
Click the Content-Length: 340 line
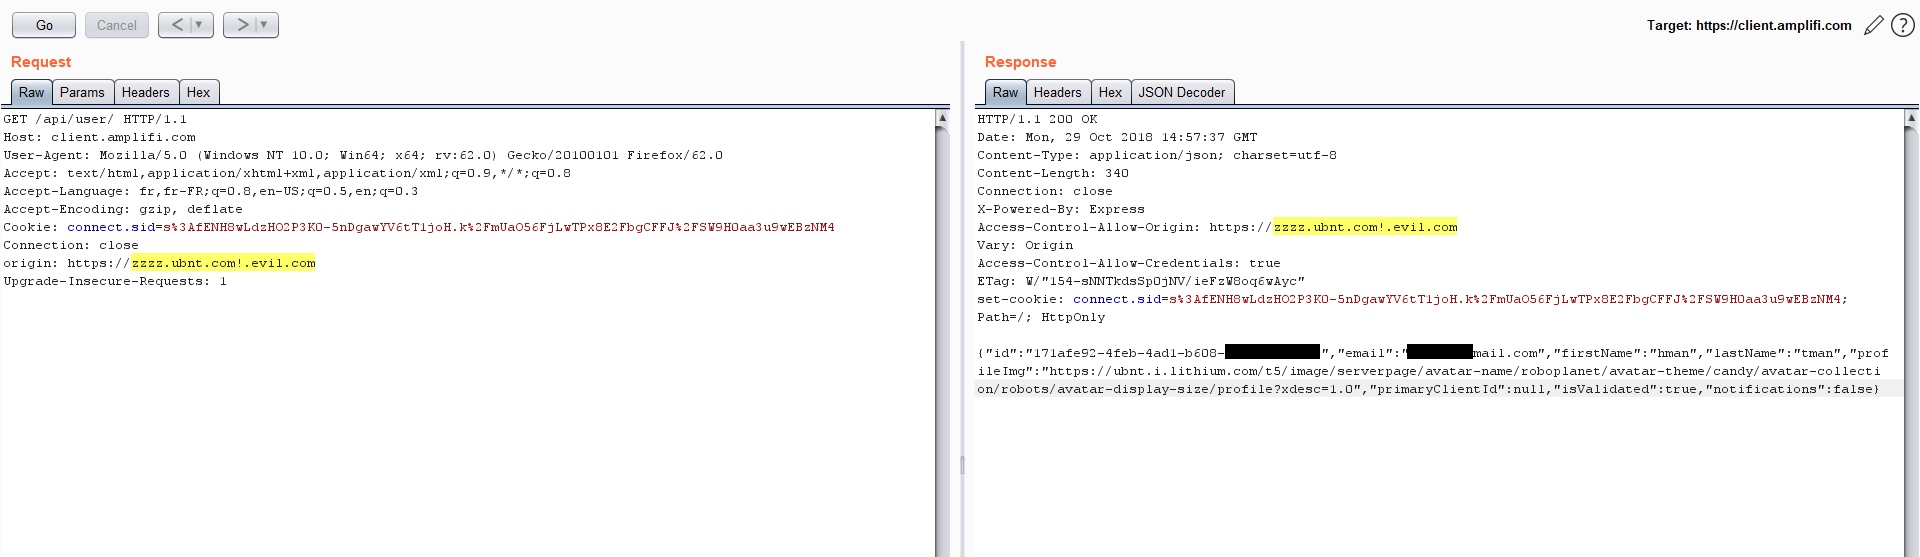click(x=1053, y=173)
